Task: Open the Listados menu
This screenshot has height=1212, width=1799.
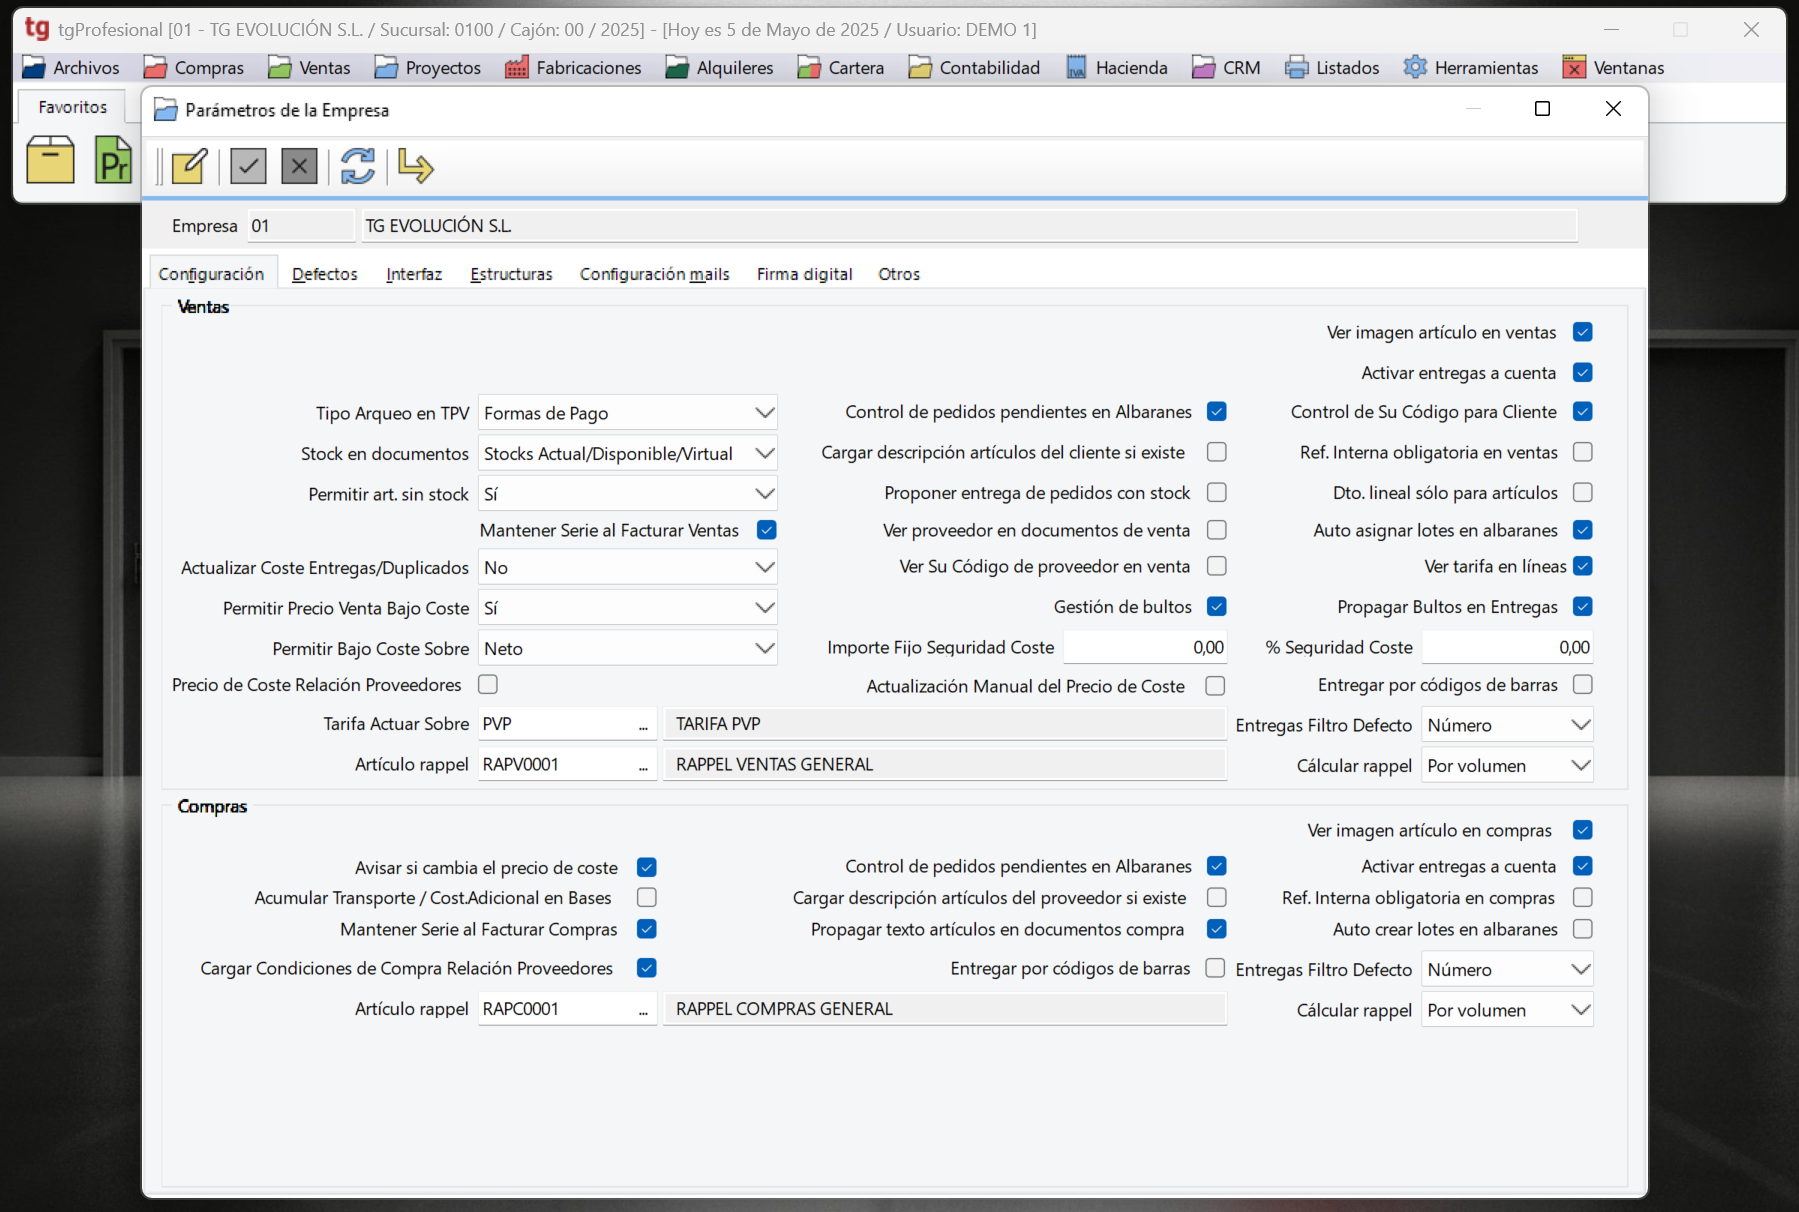Action: click(1332, 67)
